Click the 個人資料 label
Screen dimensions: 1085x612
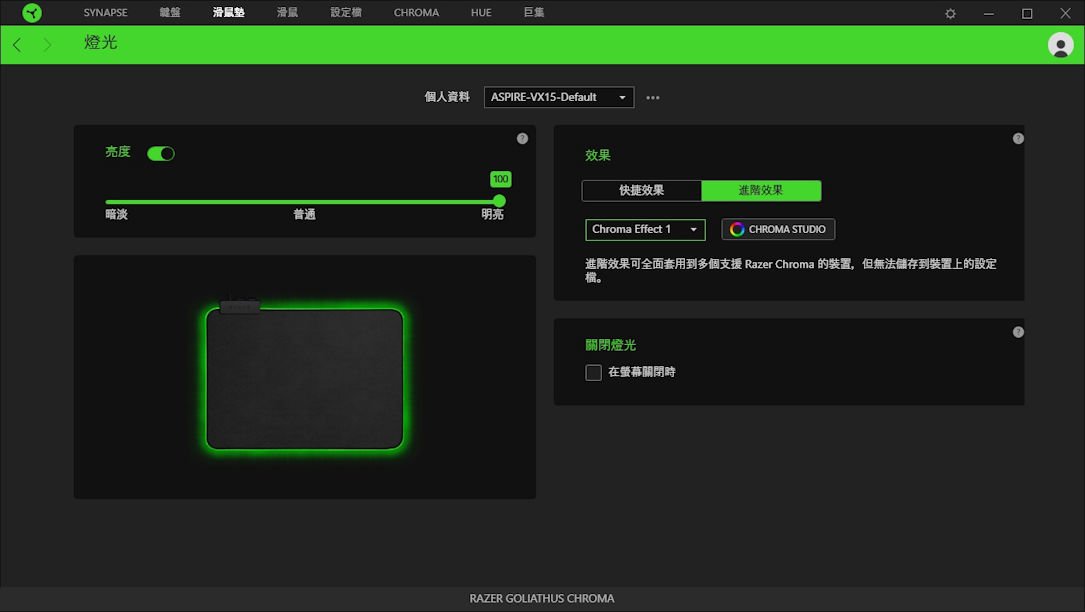tap(447, 97)
